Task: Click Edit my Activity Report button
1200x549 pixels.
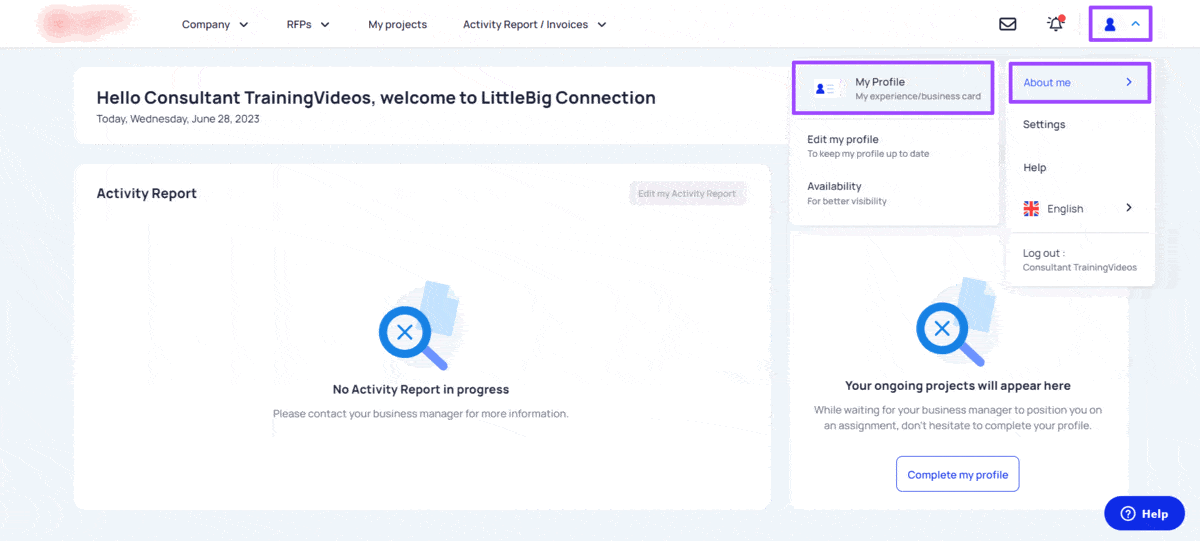Action: point(687,193)
